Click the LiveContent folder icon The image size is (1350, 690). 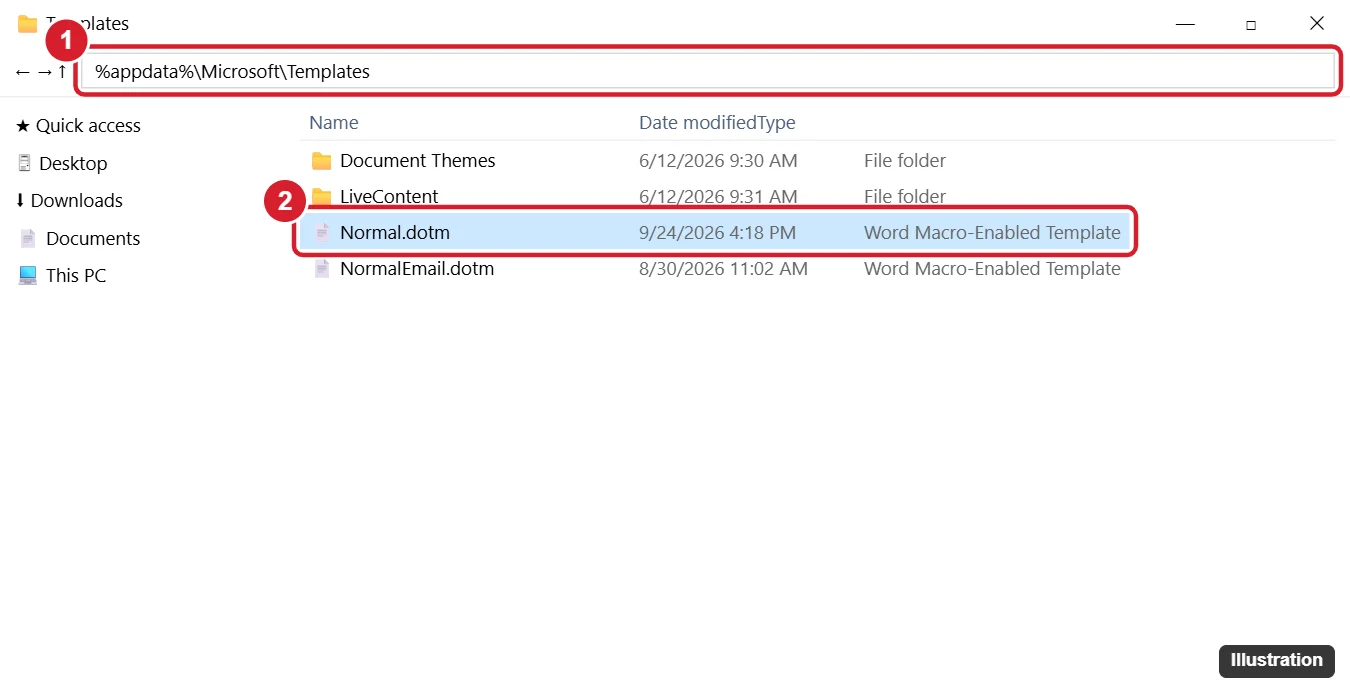pyautogui.click(x=321, y=197)
